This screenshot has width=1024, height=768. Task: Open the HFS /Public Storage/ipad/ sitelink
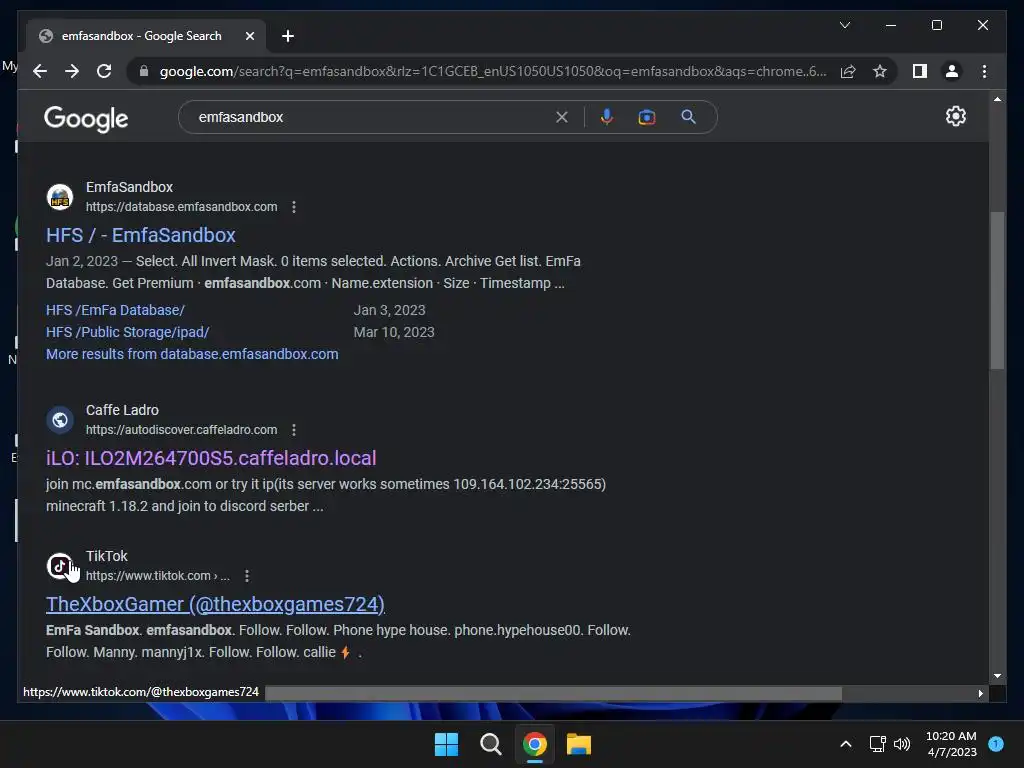(127, 332)
